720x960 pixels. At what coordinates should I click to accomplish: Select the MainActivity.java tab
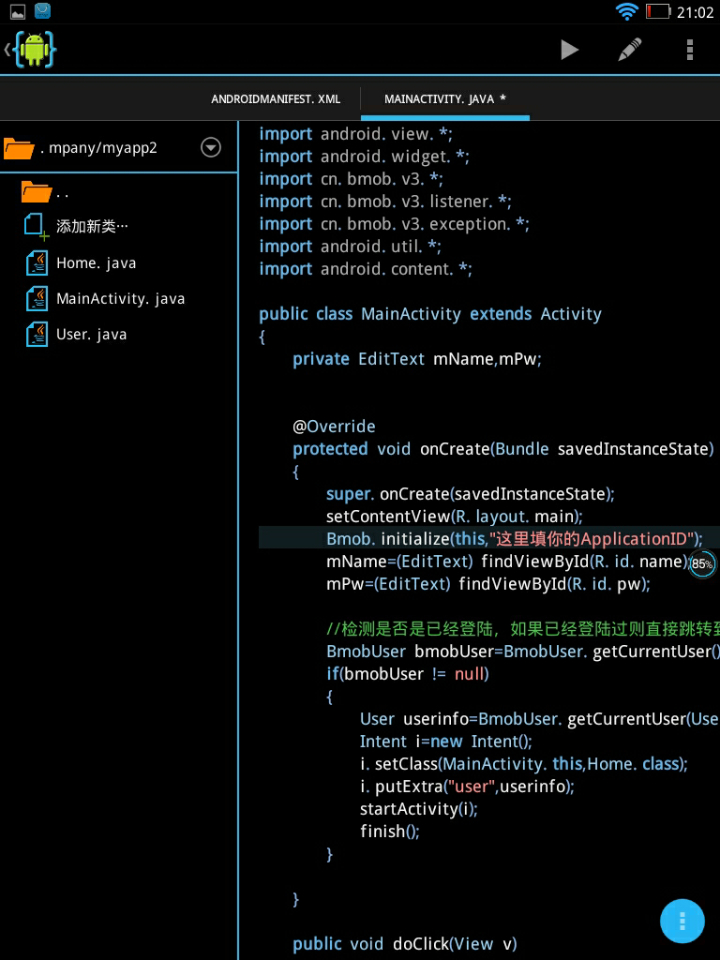[445, 99]
